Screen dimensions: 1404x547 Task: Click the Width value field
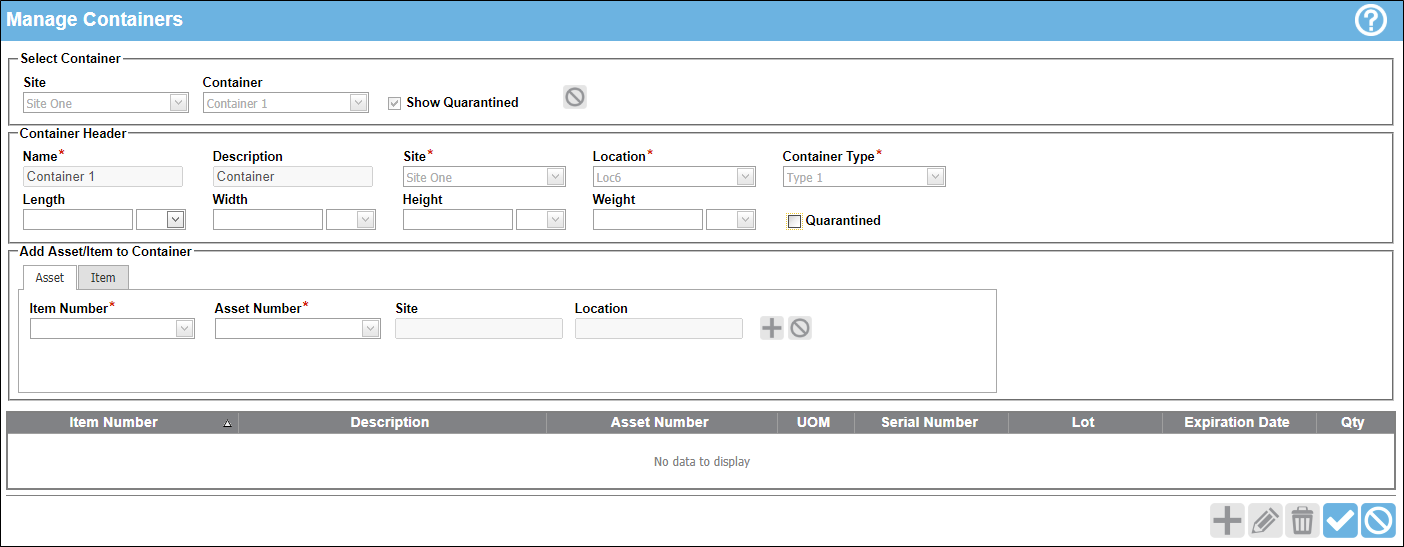[x=268, y=220]
